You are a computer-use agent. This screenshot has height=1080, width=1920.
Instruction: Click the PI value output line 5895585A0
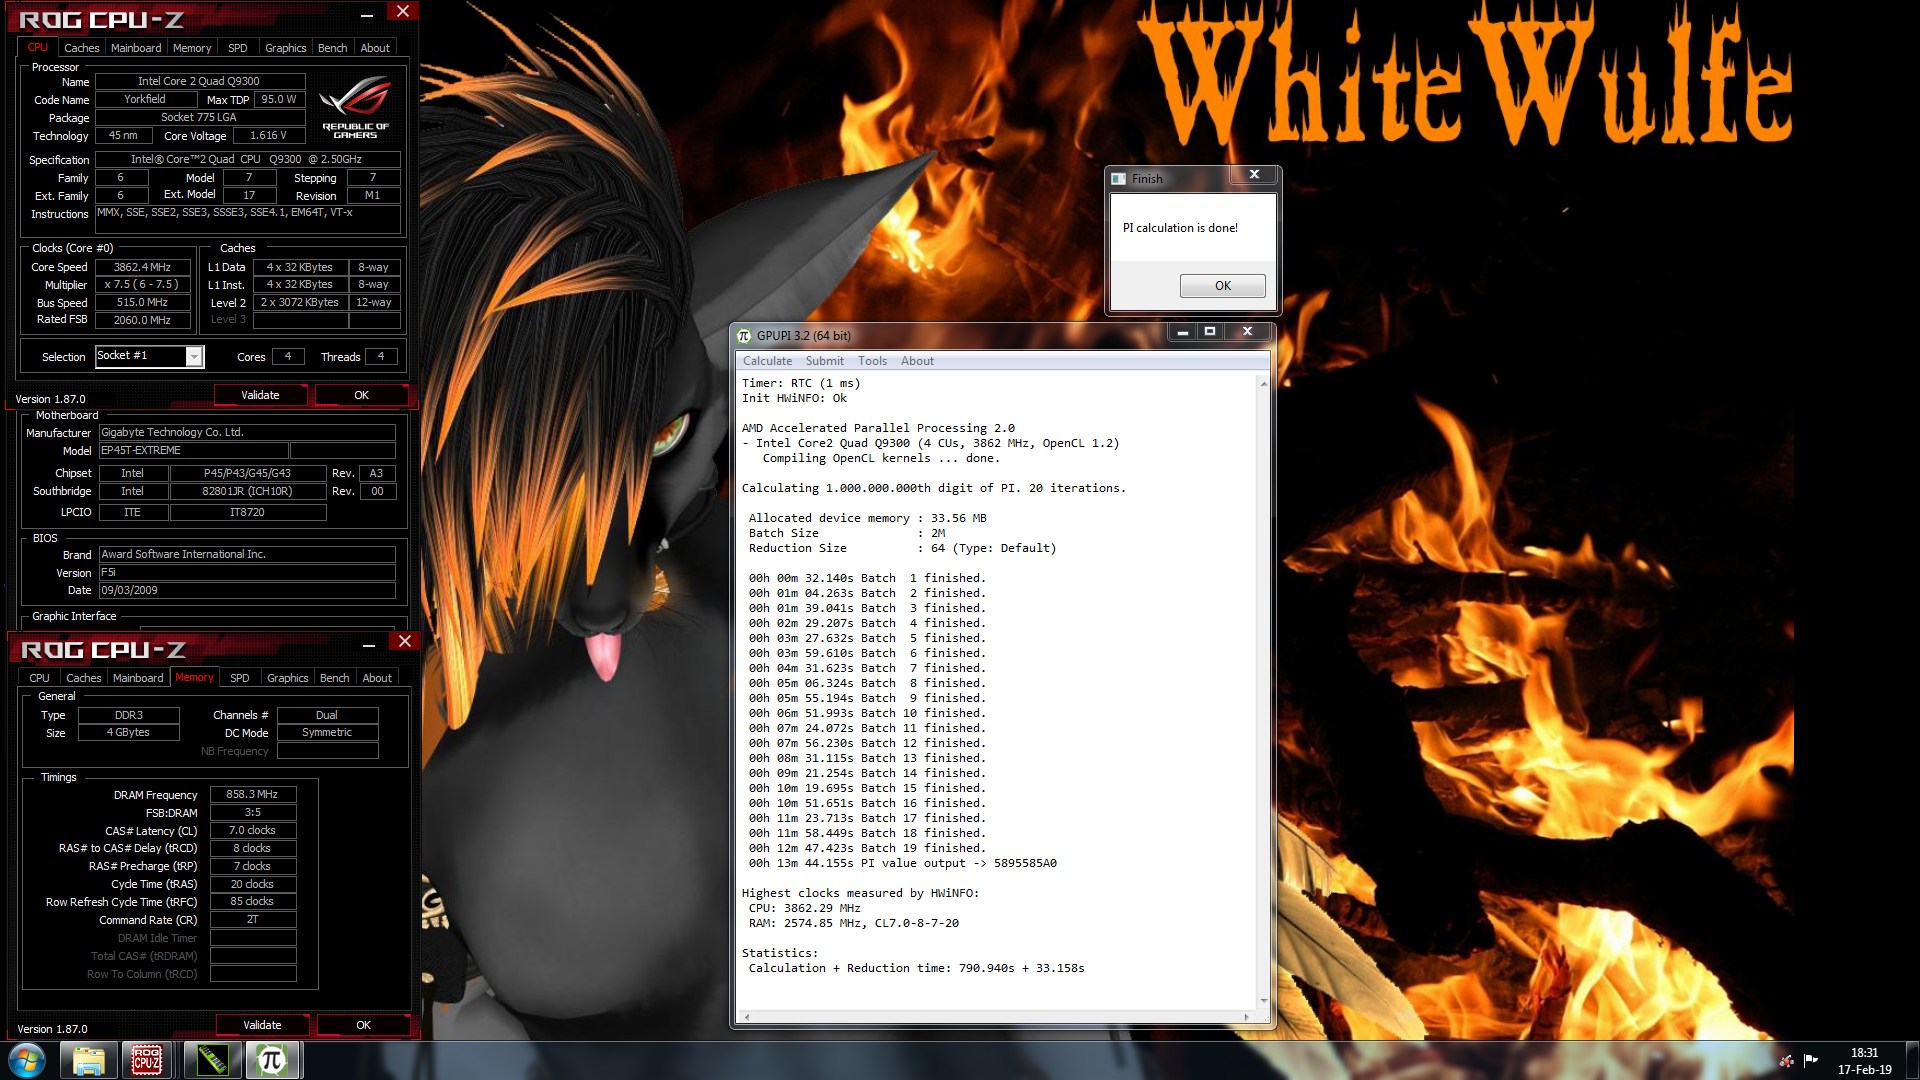(x=902, y=863)
